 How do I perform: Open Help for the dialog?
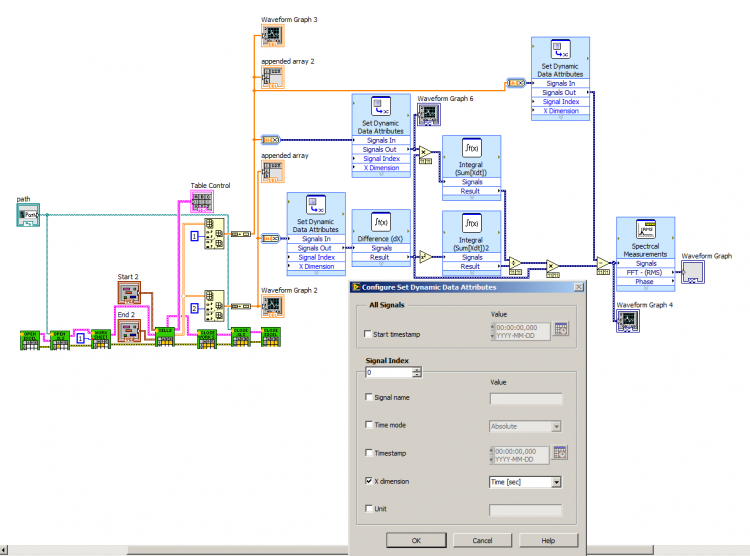(x=548, y=540)
